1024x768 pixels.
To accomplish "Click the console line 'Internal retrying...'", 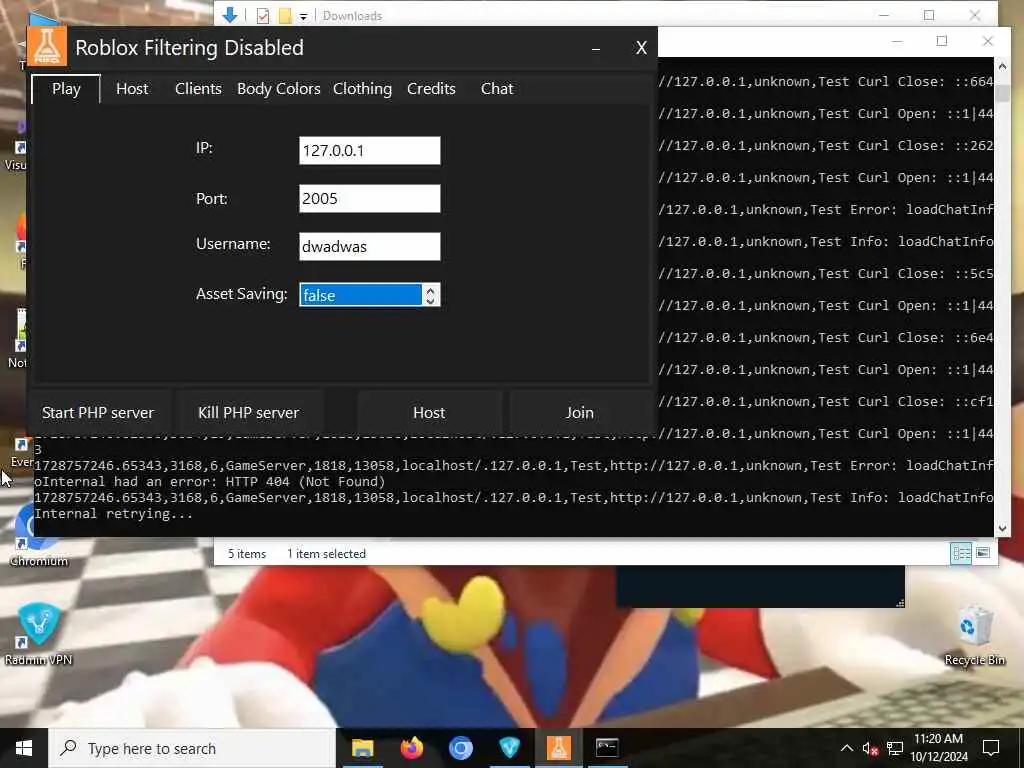I will [113, 514].
